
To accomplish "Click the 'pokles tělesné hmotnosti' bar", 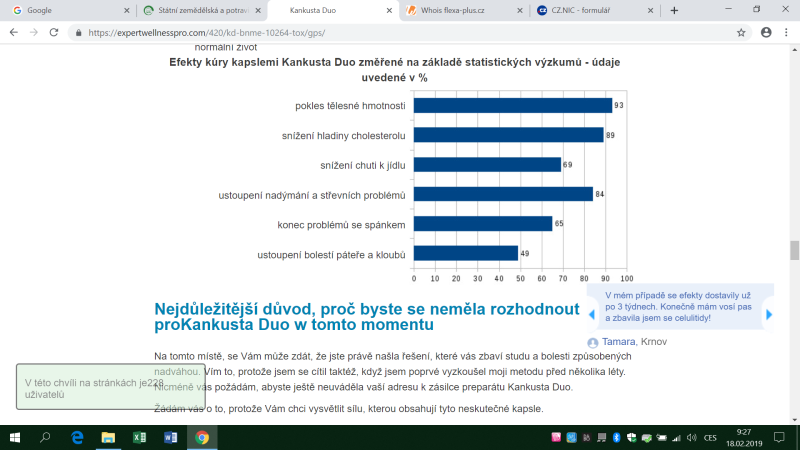I will [513, 105].
